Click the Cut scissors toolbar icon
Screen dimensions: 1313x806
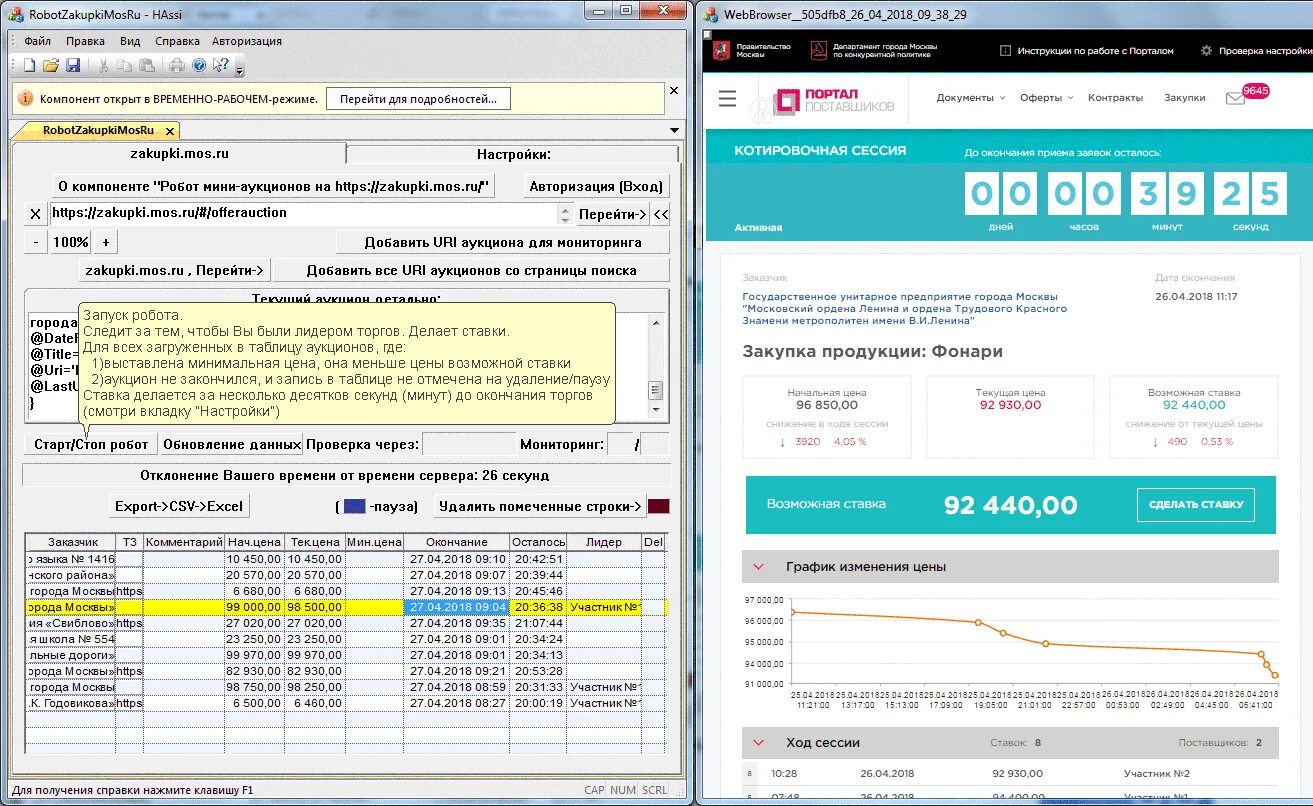(103, 66)
